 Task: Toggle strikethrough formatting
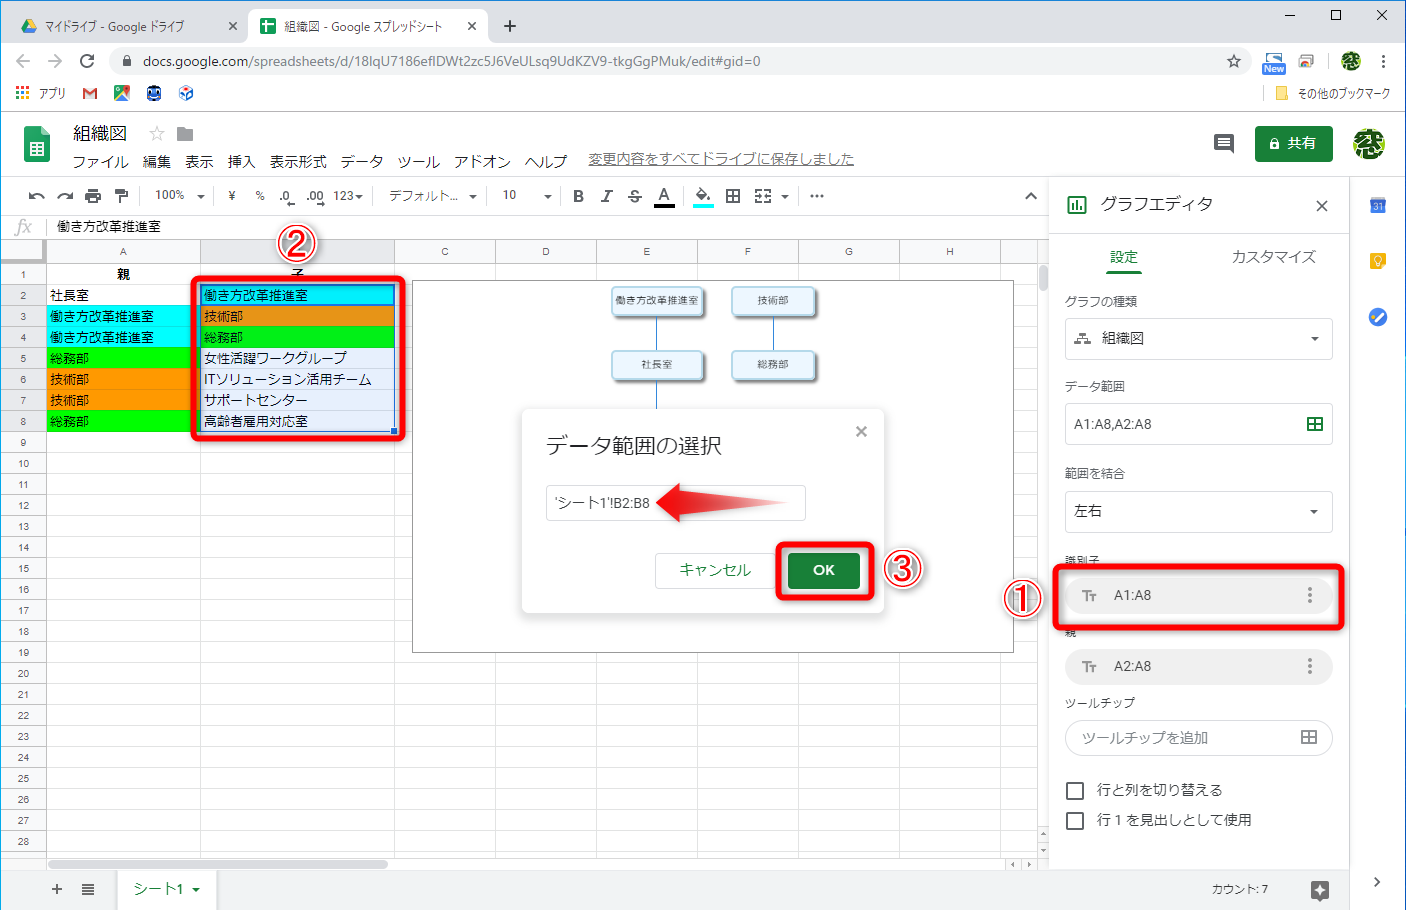635,196
